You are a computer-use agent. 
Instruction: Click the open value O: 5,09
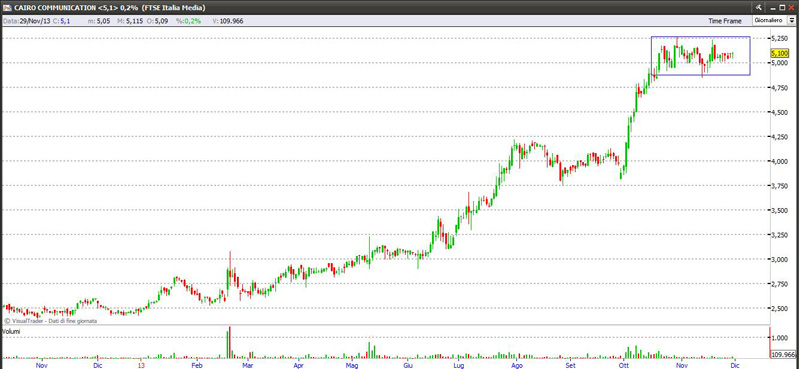click(x=157, y=21)
